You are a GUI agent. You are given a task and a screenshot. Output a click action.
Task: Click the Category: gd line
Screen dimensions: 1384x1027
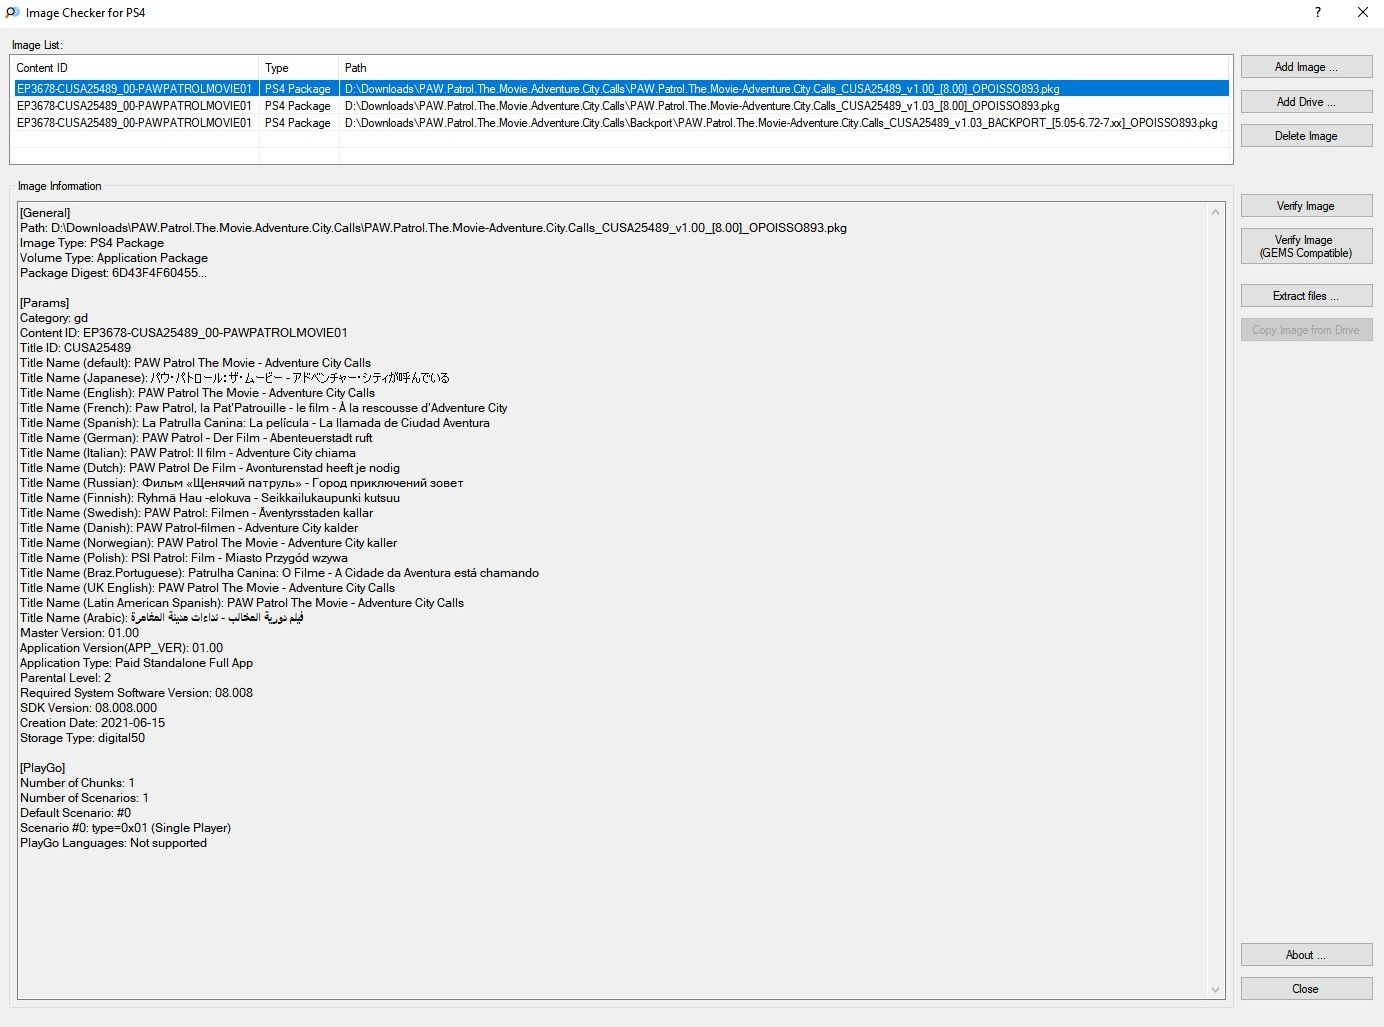tap(54, 318)
